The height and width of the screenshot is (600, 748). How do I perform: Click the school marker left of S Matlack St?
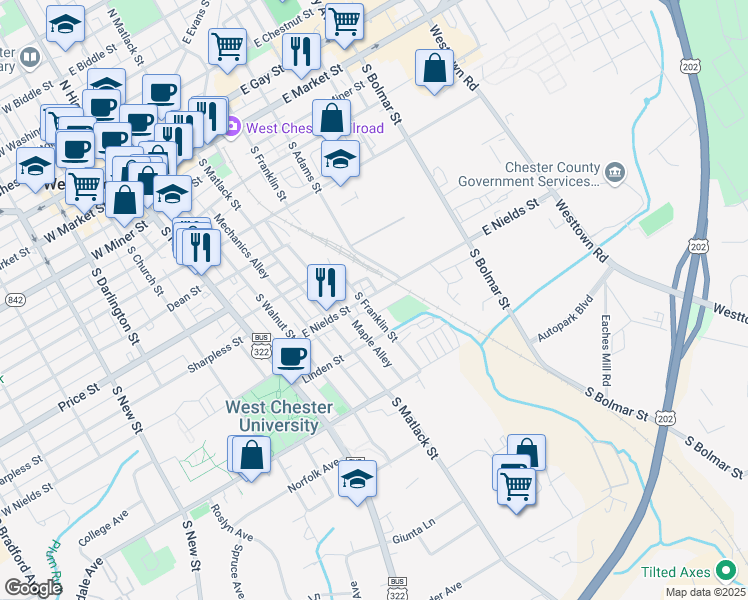(x=172, y=196)
